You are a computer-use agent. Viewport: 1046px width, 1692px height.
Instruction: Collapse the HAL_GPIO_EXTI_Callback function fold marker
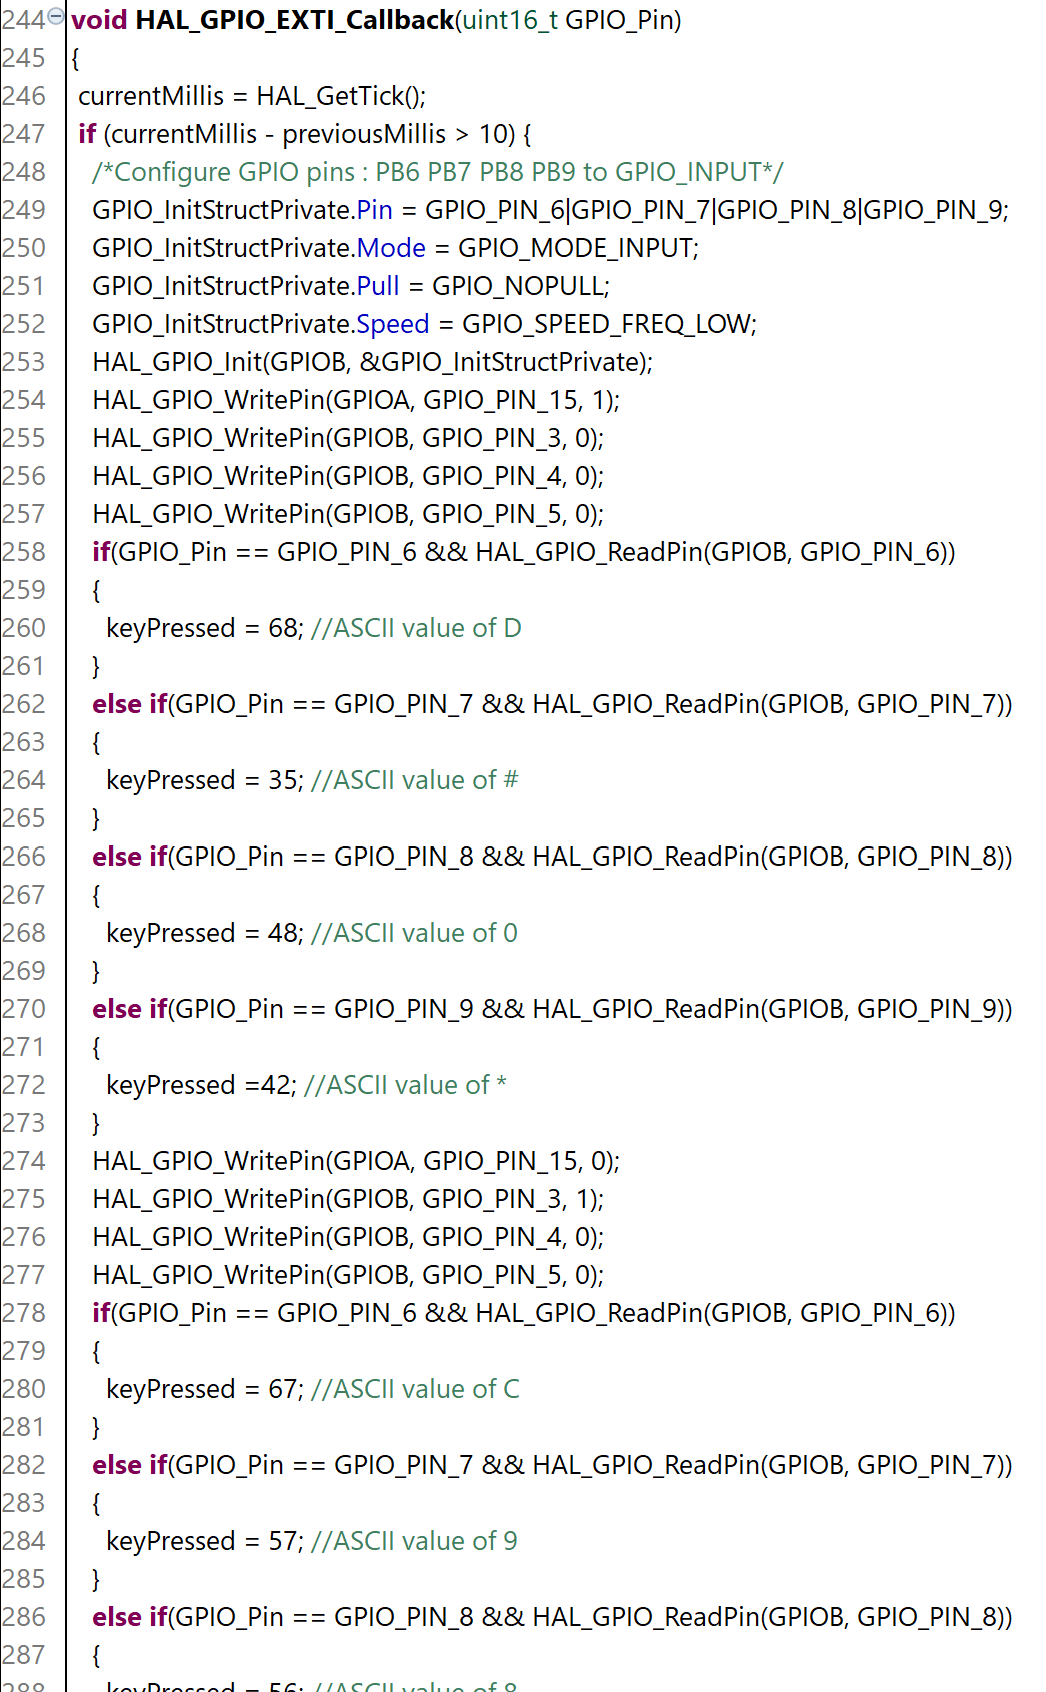pyautogui.click(x=56, y=16)
